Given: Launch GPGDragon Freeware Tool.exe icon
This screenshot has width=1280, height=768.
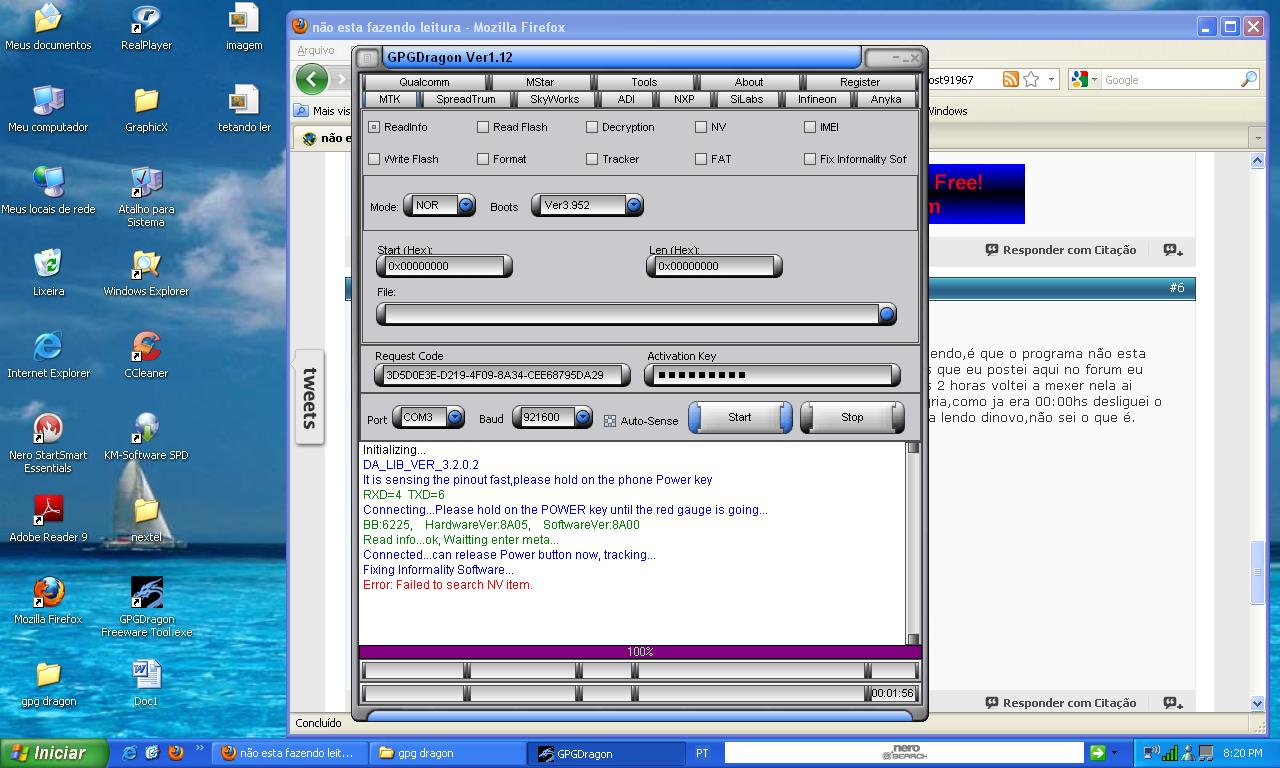Looking at the screenshot, I should [x=146, y=607].
